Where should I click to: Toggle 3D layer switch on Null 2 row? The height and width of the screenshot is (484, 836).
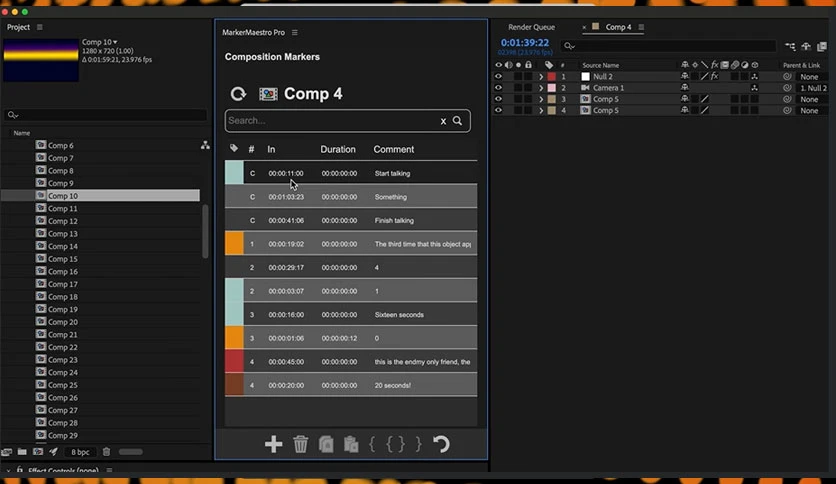click(754, 77)
